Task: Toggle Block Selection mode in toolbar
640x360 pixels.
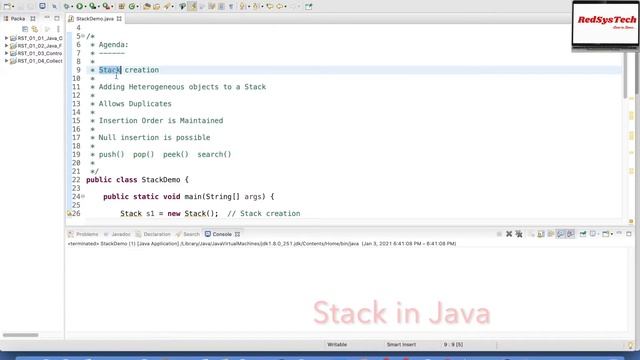Action: point(221,7)
